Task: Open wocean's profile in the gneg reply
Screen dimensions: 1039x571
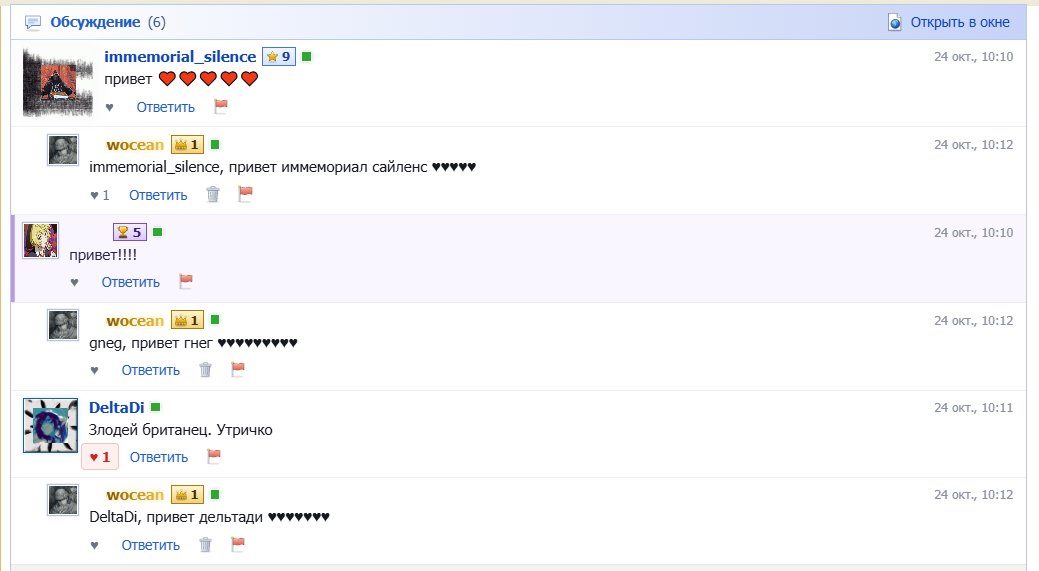Action: [x=135, y=321]
